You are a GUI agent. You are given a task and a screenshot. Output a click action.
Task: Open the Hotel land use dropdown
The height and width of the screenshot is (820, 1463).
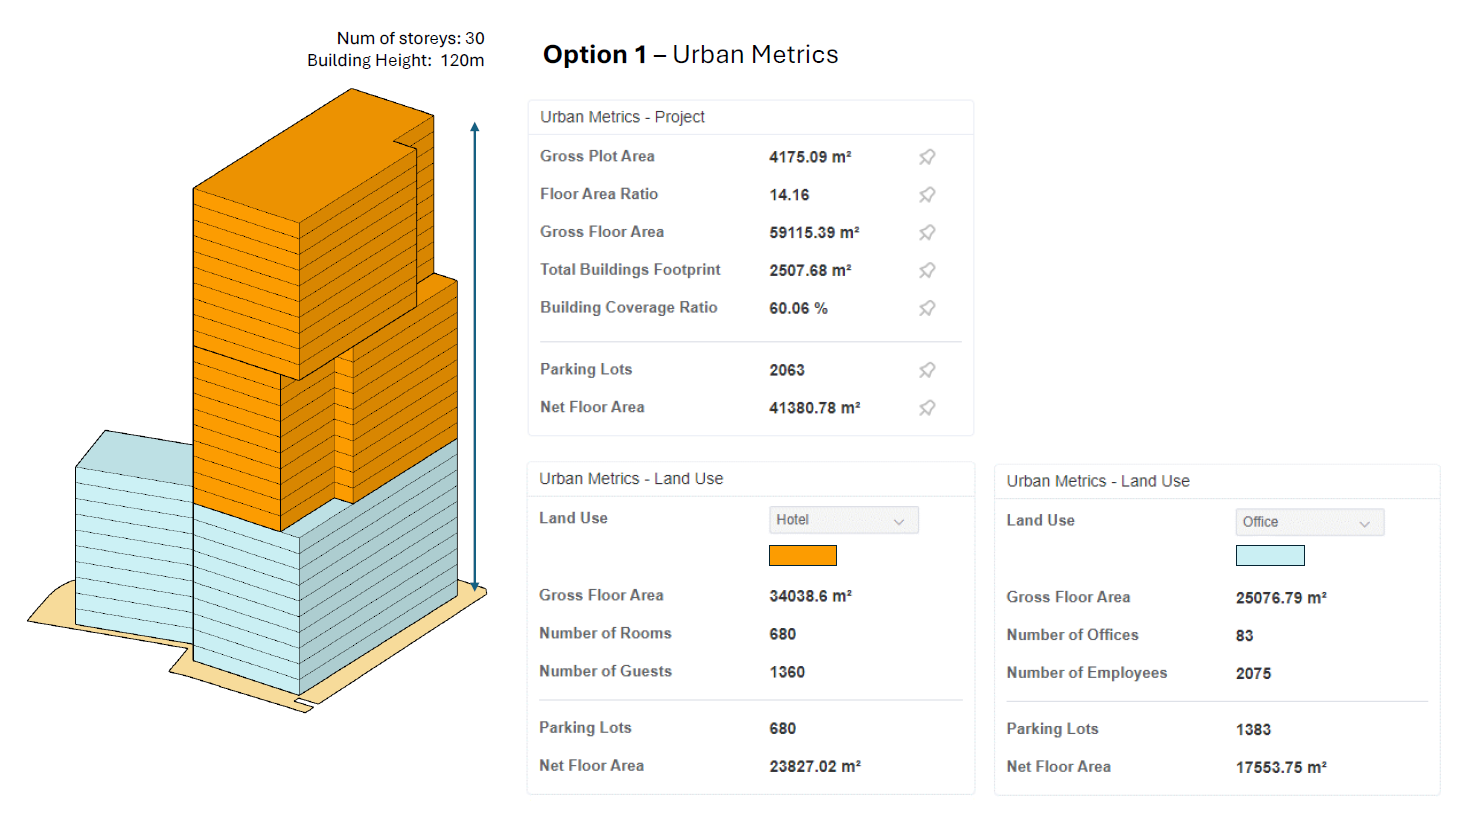click(x=843, y=520)
